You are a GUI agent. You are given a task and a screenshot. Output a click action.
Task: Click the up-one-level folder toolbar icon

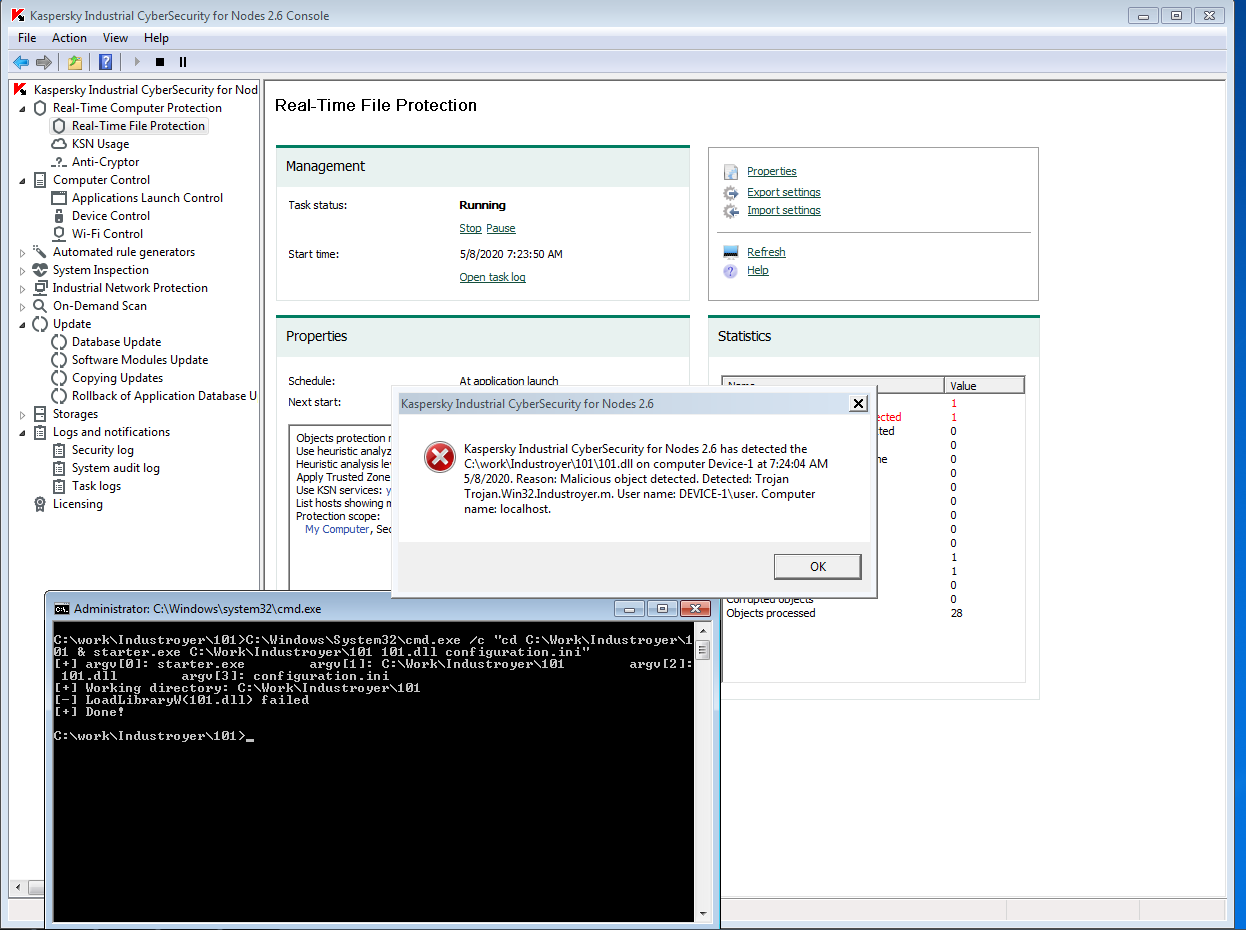(75, 62)
